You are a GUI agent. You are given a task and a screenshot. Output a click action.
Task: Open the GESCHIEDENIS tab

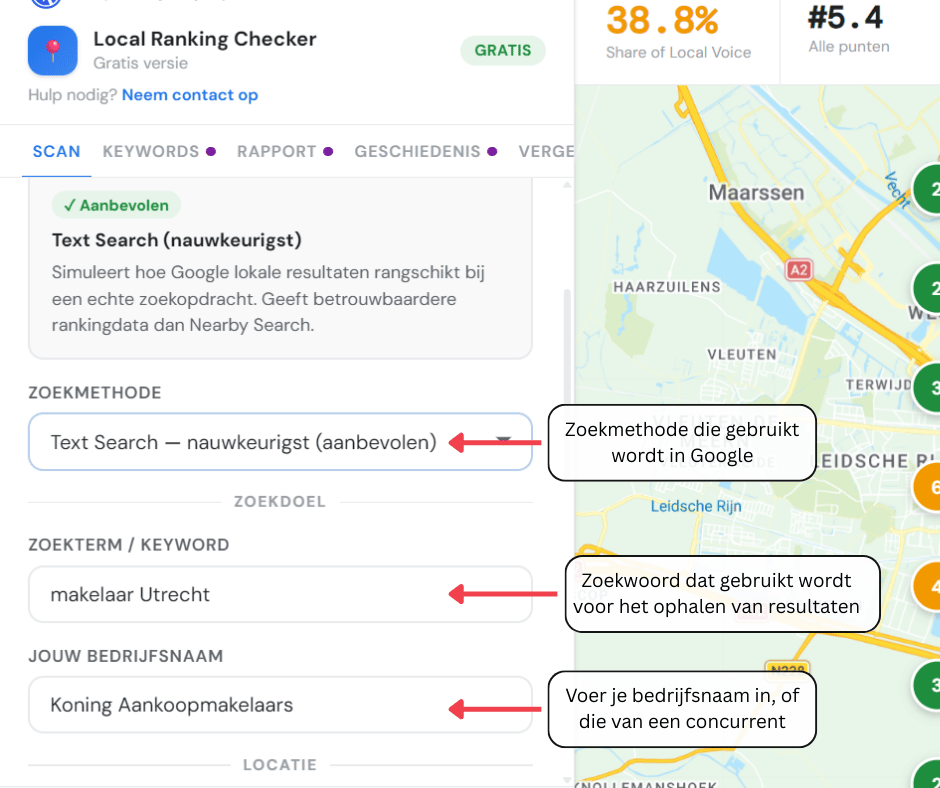418,152
